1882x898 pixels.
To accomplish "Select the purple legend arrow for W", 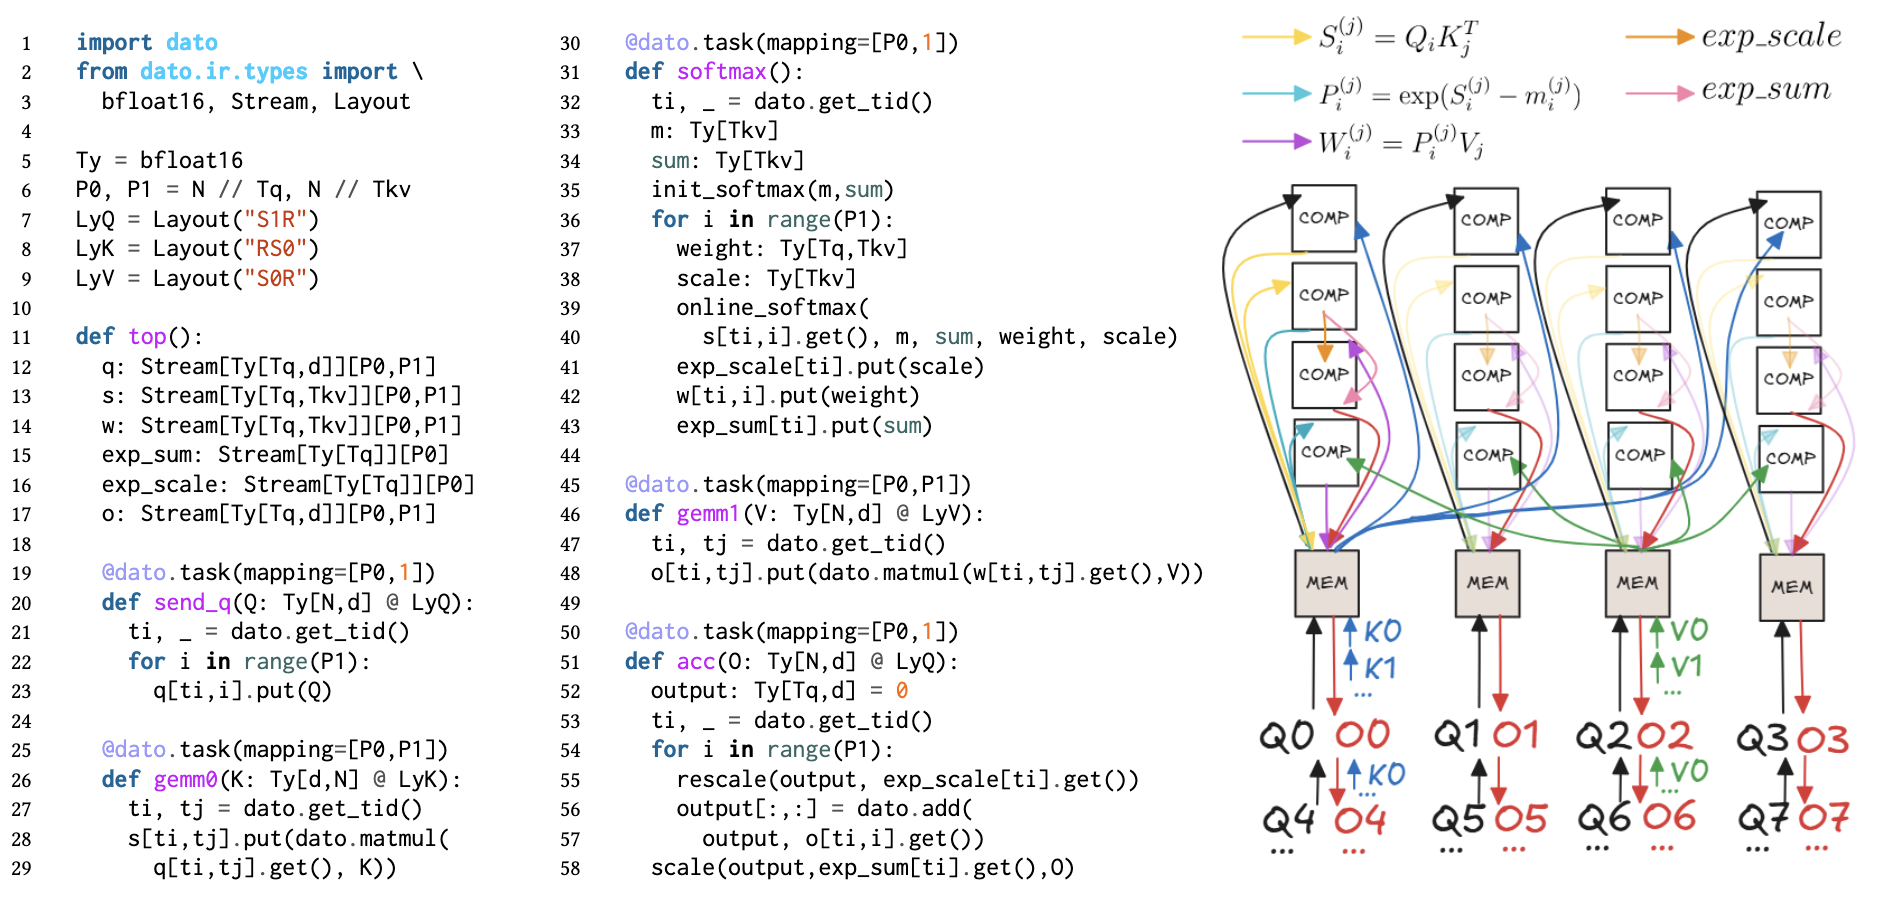I will click(1276, 142).
